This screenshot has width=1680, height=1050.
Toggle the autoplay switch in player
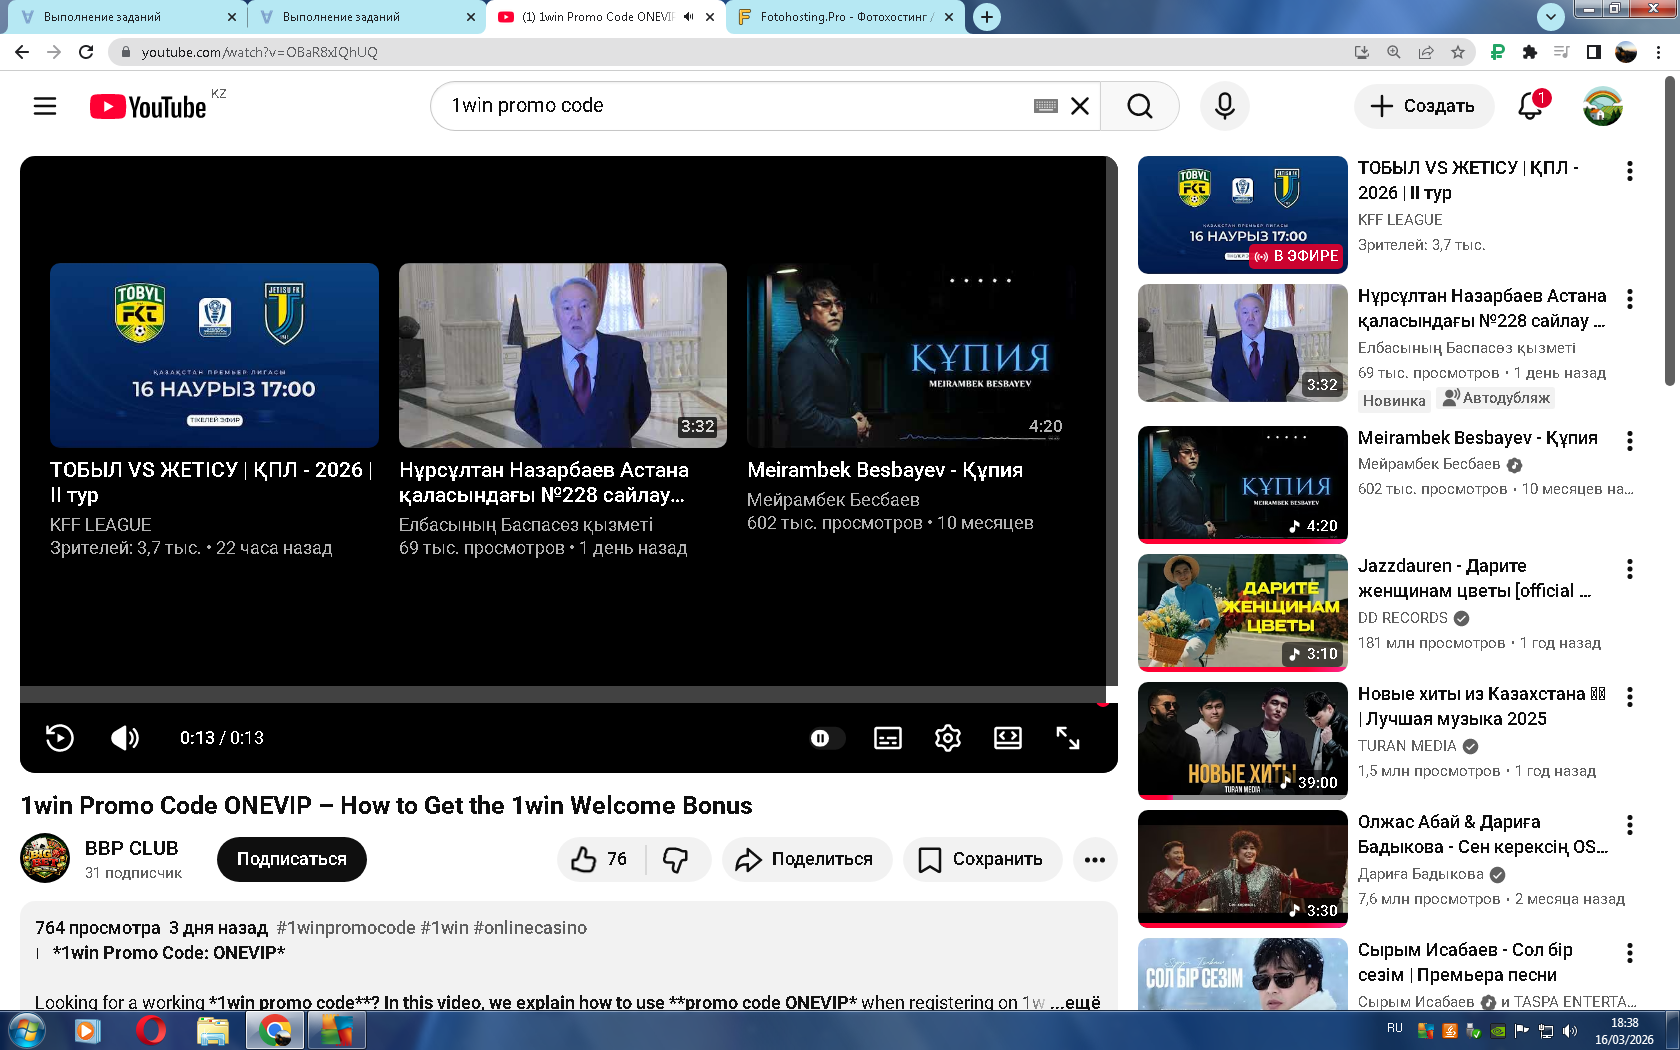coord(824,738)
